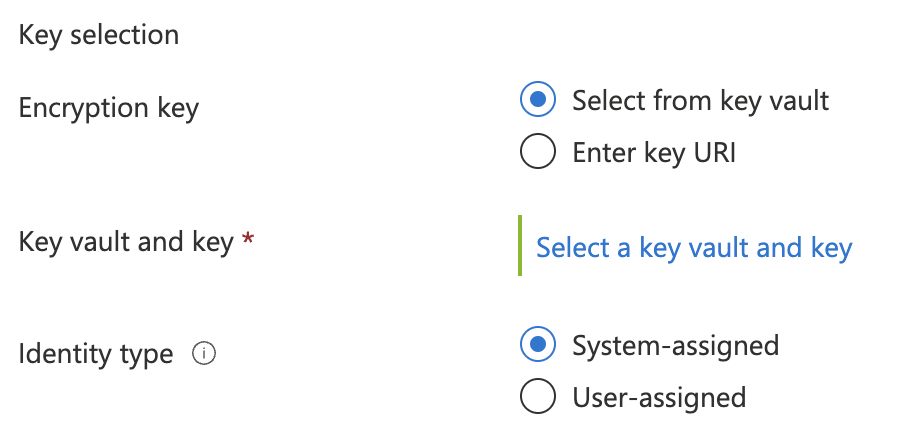Open the Identity type info tooltip icon
Screen dimensions: 920x434
coord(204,354)
